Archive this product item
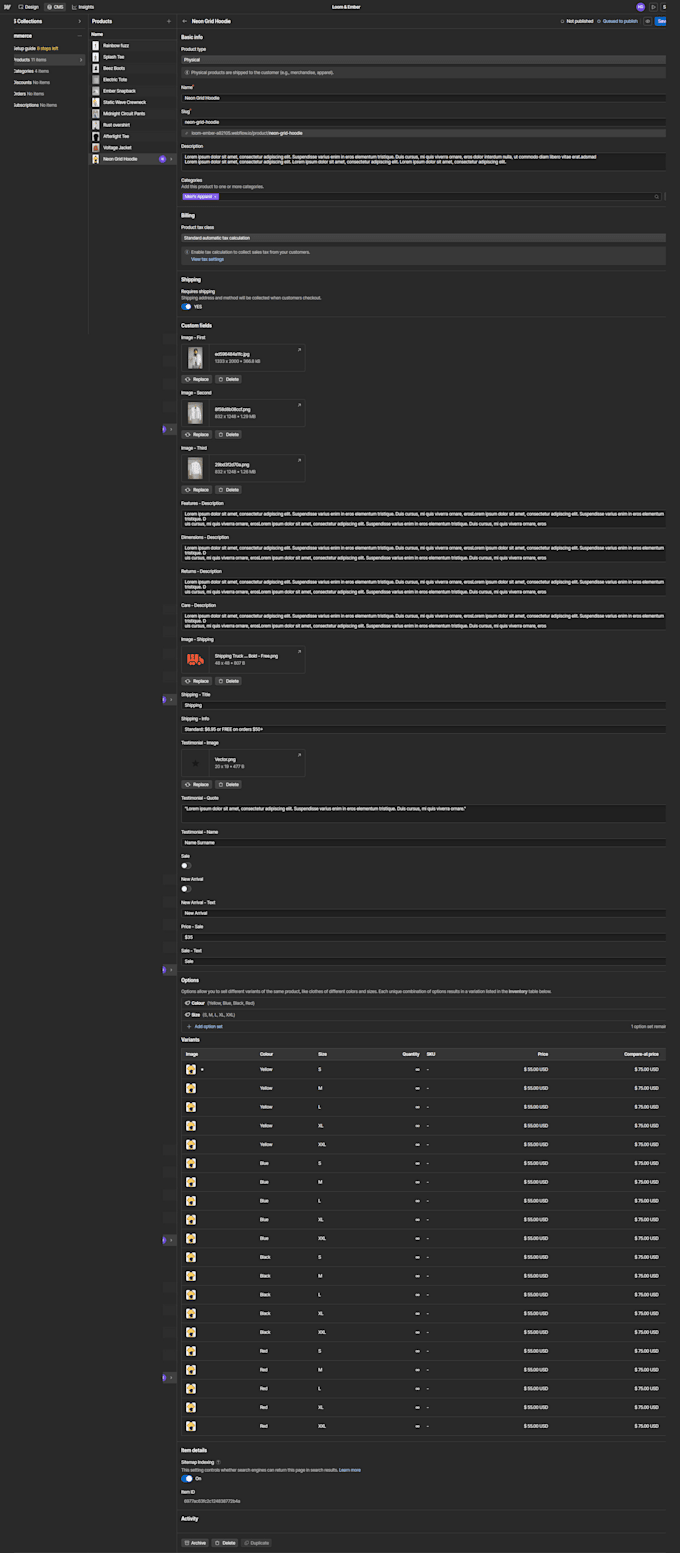This screenshot has height=1553, width=680. click(x=195, y=1543)
